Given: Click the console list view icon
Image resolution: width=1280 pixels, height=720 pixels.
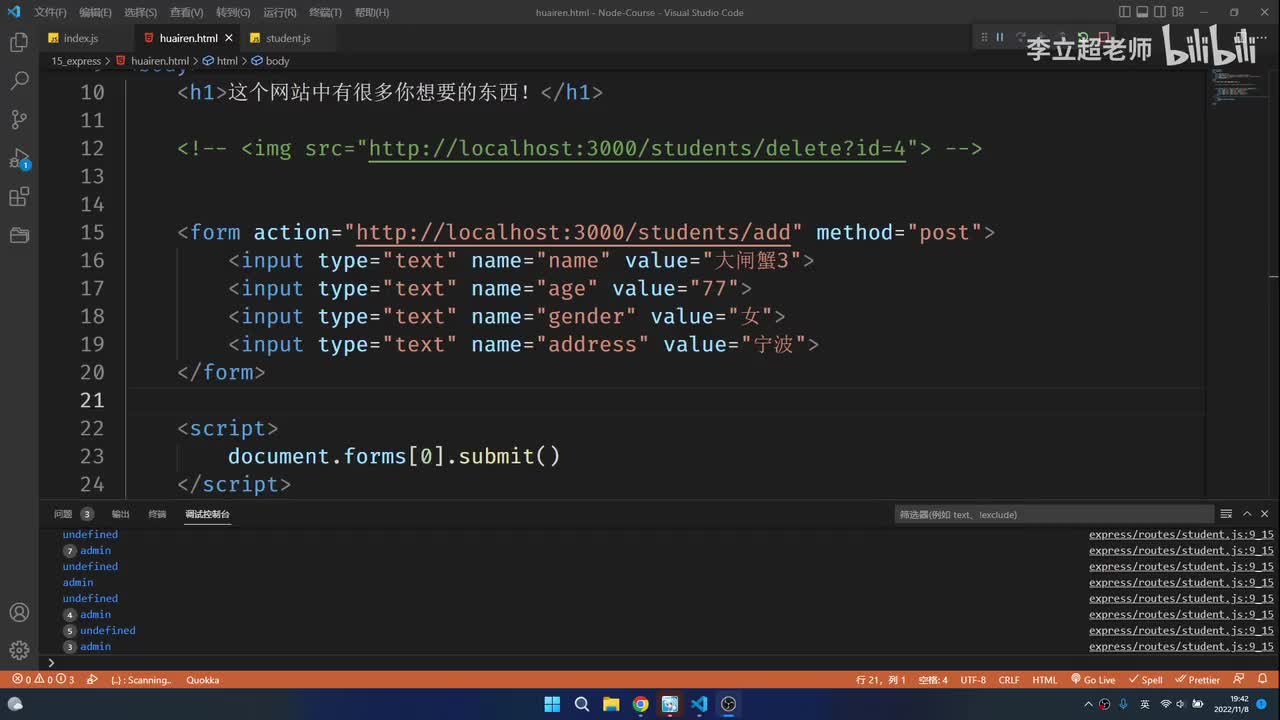Looking at the screenshot, I should coord(1226,514).
